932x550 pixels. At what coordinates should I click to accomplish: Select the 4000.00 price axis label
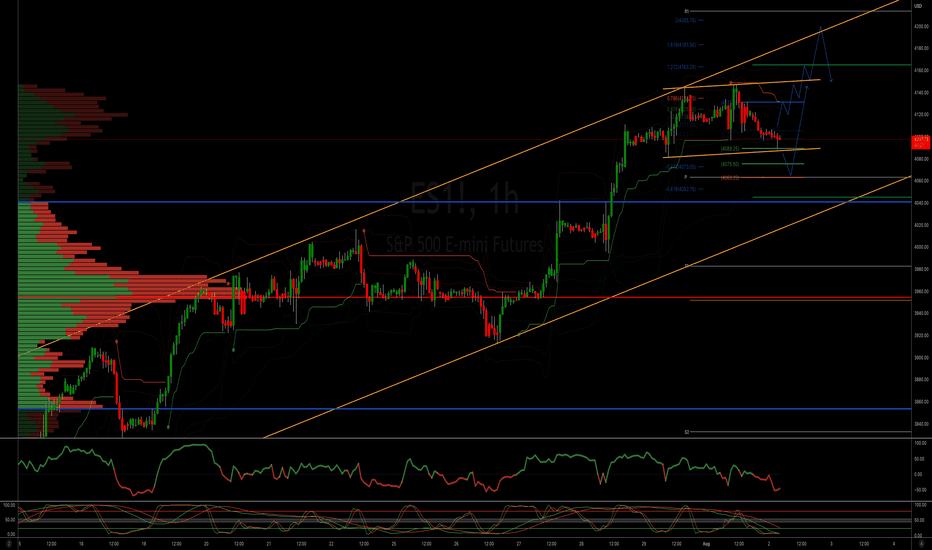click(922, 247)
